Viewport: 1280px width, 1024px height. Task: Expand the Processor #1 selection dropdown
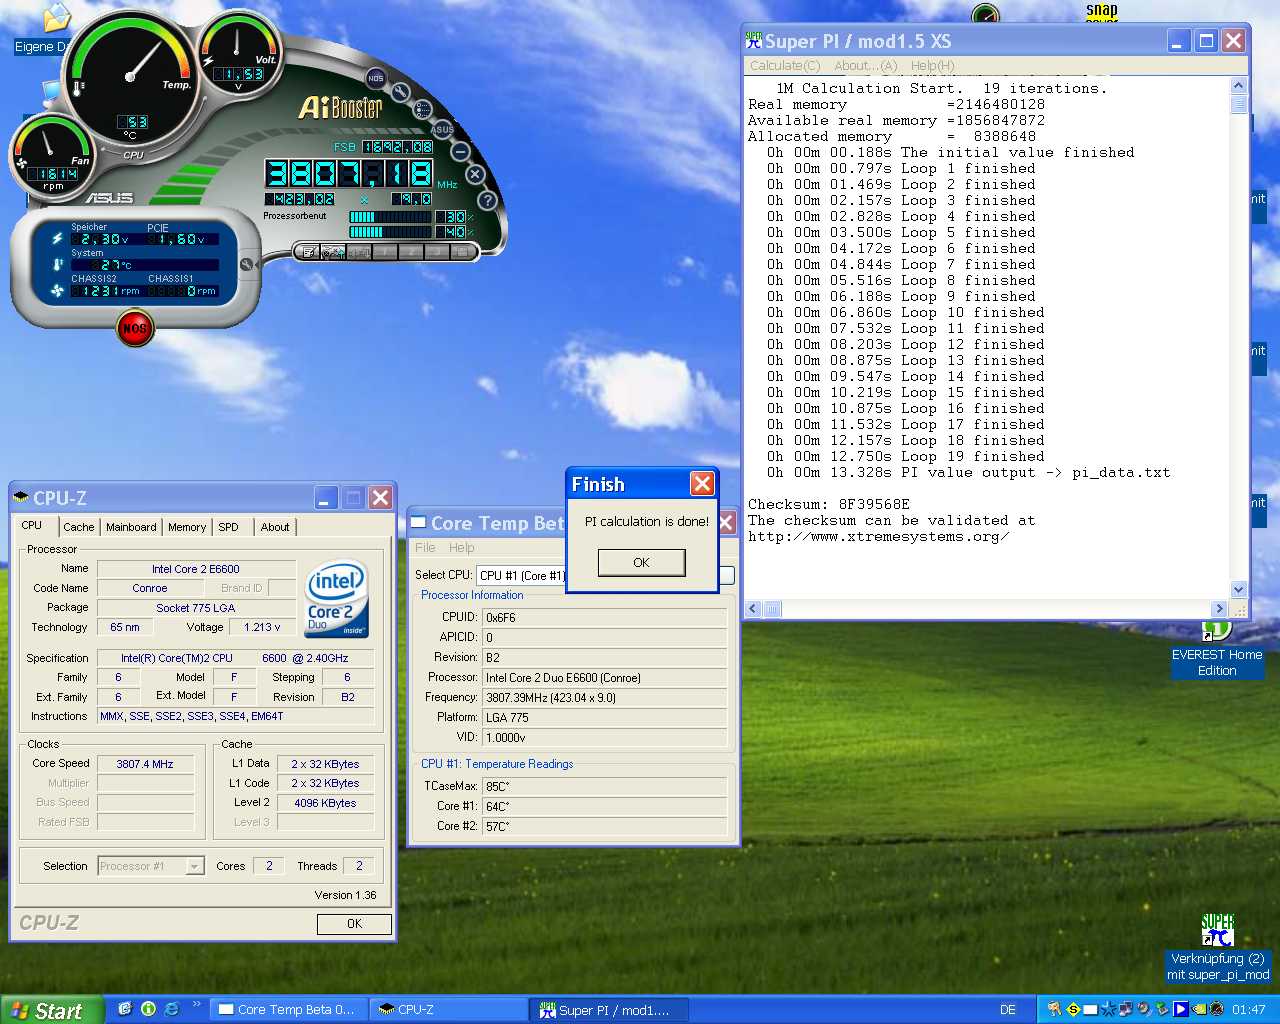195,866
